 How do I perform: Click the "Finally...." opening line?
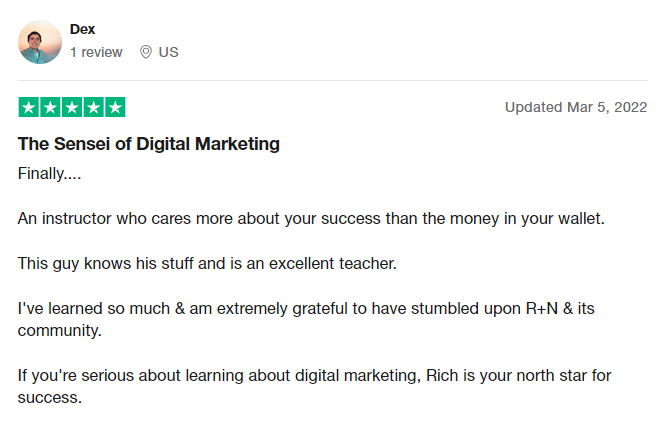pos(49,172)
